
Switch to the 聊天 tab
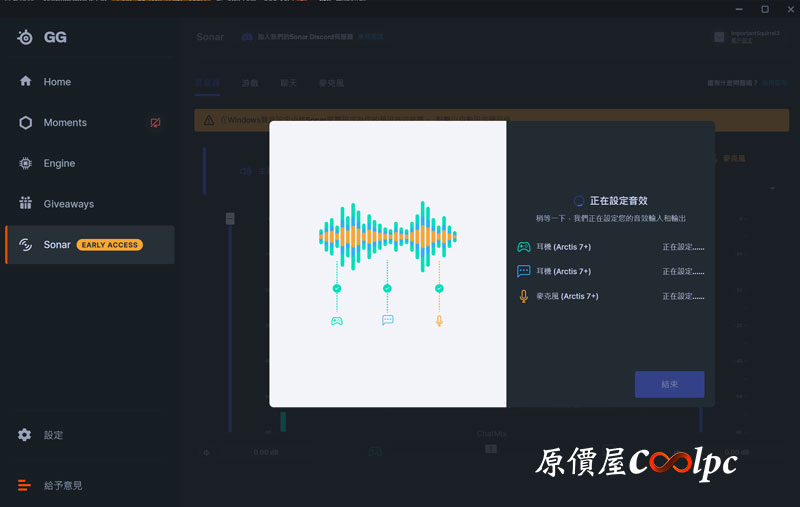[288, 83]
